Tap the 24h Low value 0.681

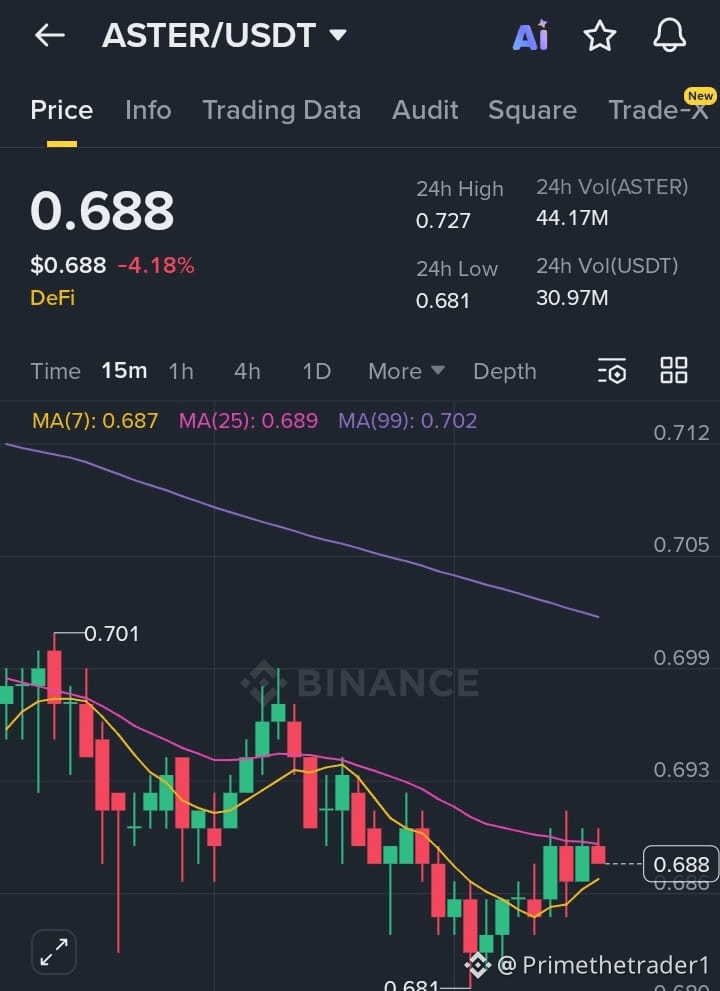point(442,300)
